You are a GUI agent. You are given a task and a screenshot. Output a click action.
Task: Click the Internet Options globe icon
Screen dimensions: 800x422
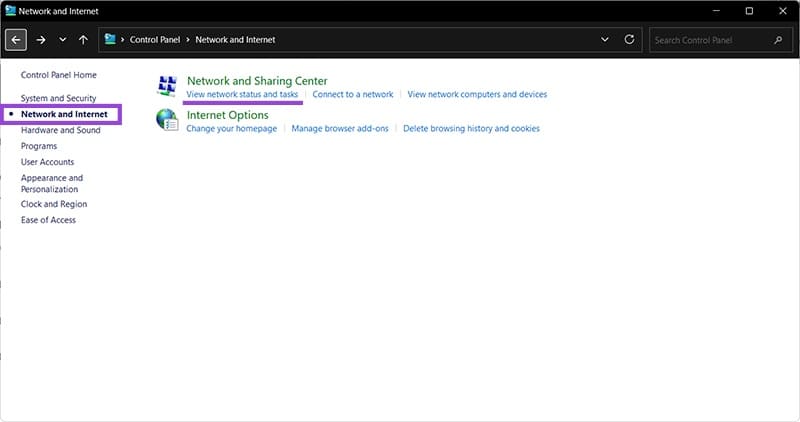(x=167, y=121)
